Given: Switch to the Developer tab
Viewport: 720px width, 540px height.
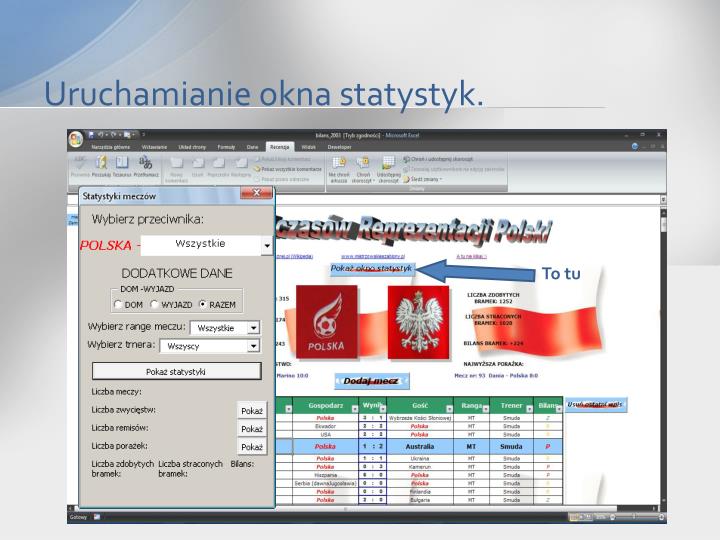Looking at the screenshot, I should [x=339, y=147].
